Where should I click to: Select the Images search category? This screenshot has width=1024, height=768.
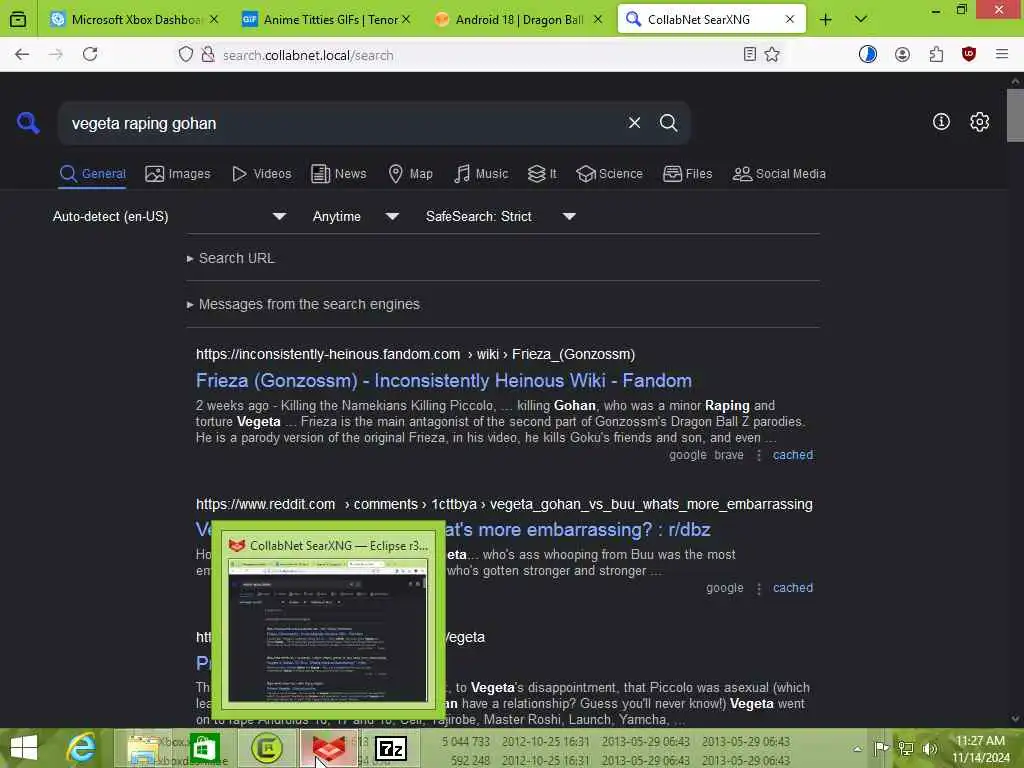coord(178,174)
